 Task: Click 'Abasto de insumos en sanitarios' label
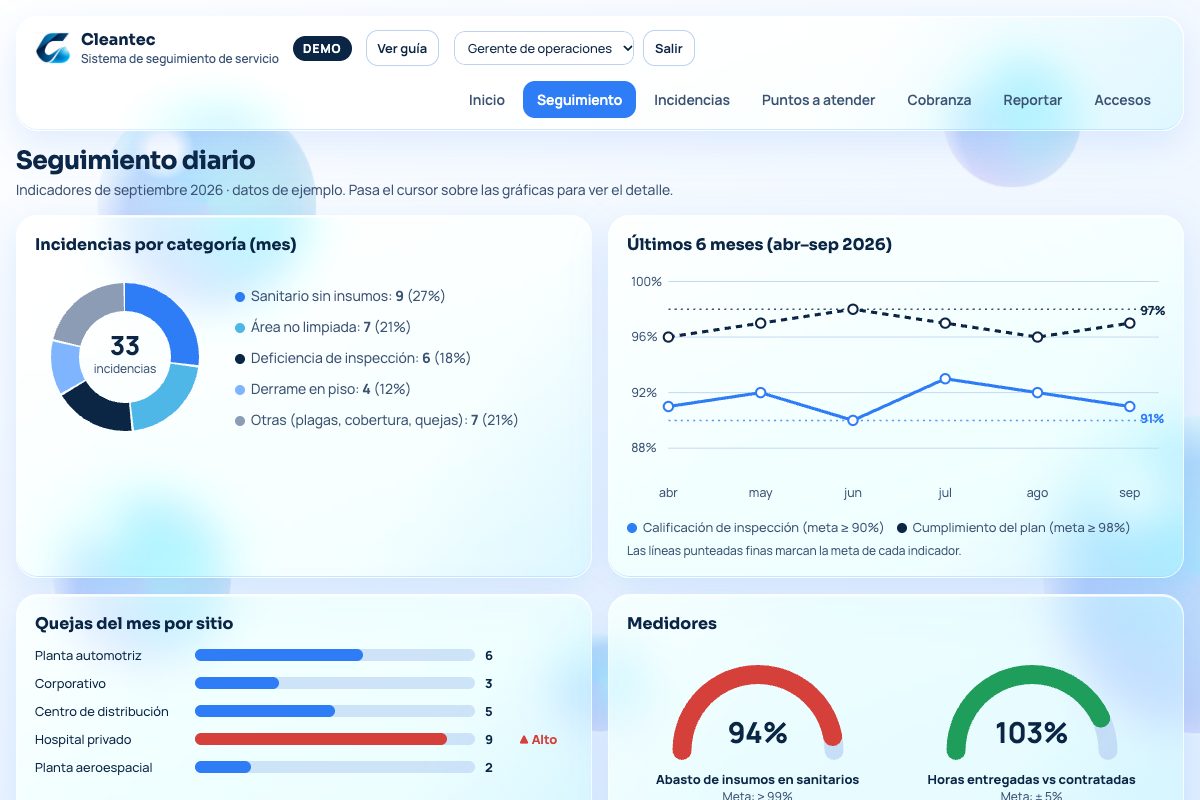coord(757,780)
